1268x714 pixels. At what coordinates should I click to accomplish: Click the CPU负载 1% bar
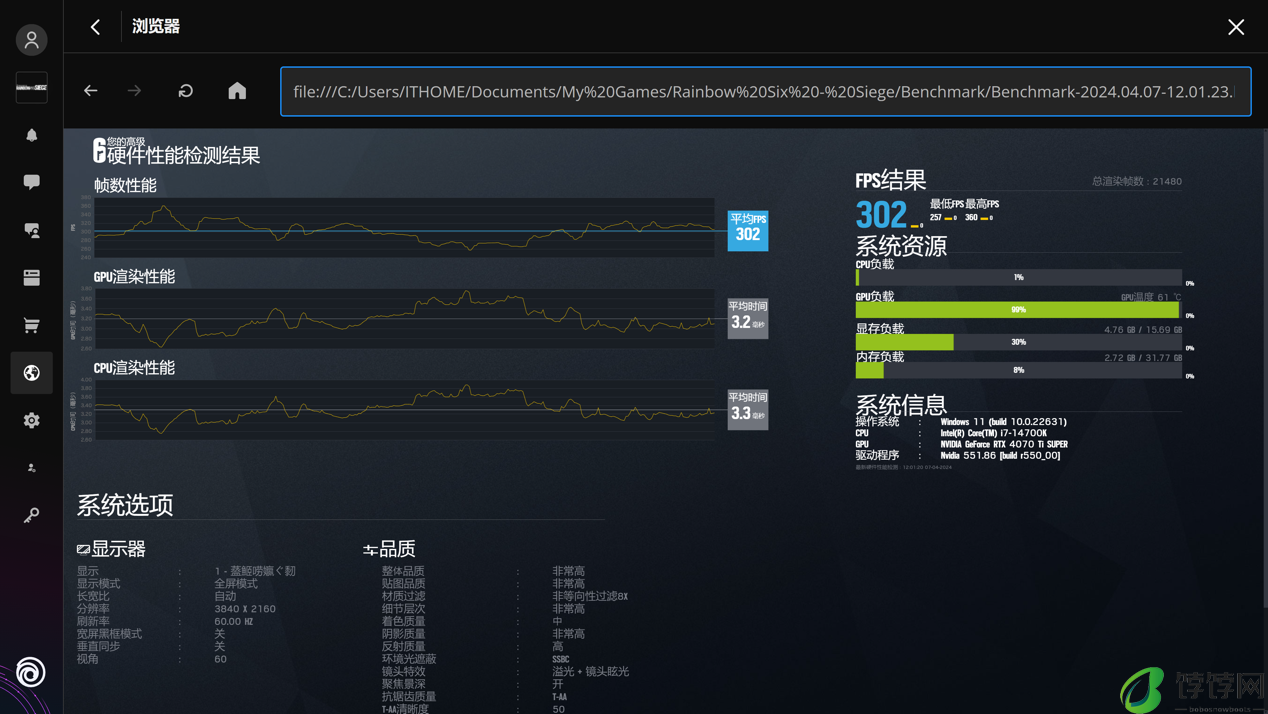(x=1019, y=277)
